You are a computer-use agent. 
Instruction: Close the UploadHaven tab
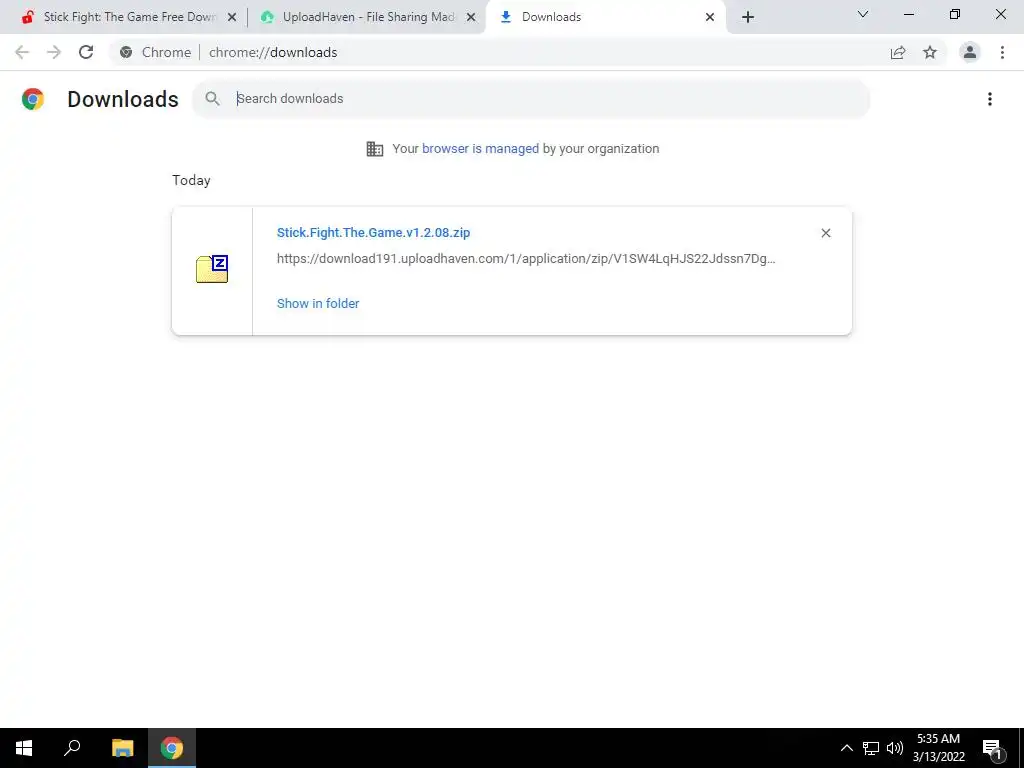click(x=471, y=17)
